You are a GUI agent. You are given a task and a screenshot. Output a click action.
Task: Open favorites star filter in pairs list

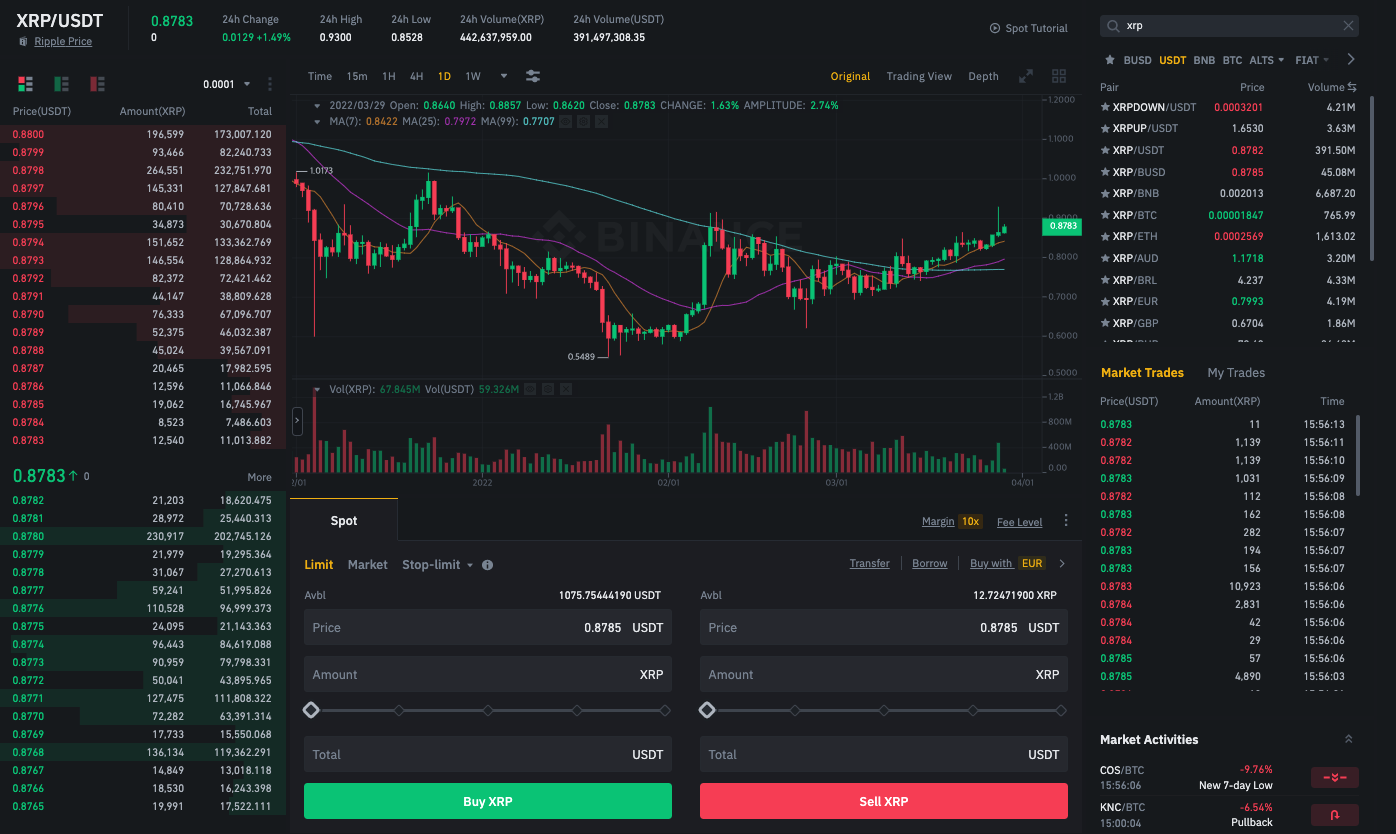pyautogui.click(x=1109, y=60)
